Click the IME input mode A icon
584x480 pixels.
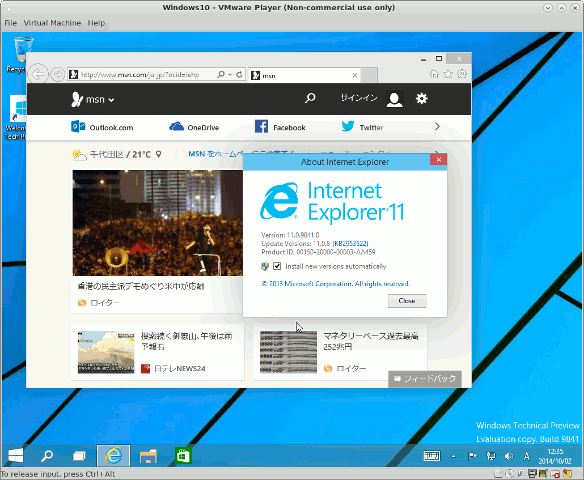click(526, 456)
